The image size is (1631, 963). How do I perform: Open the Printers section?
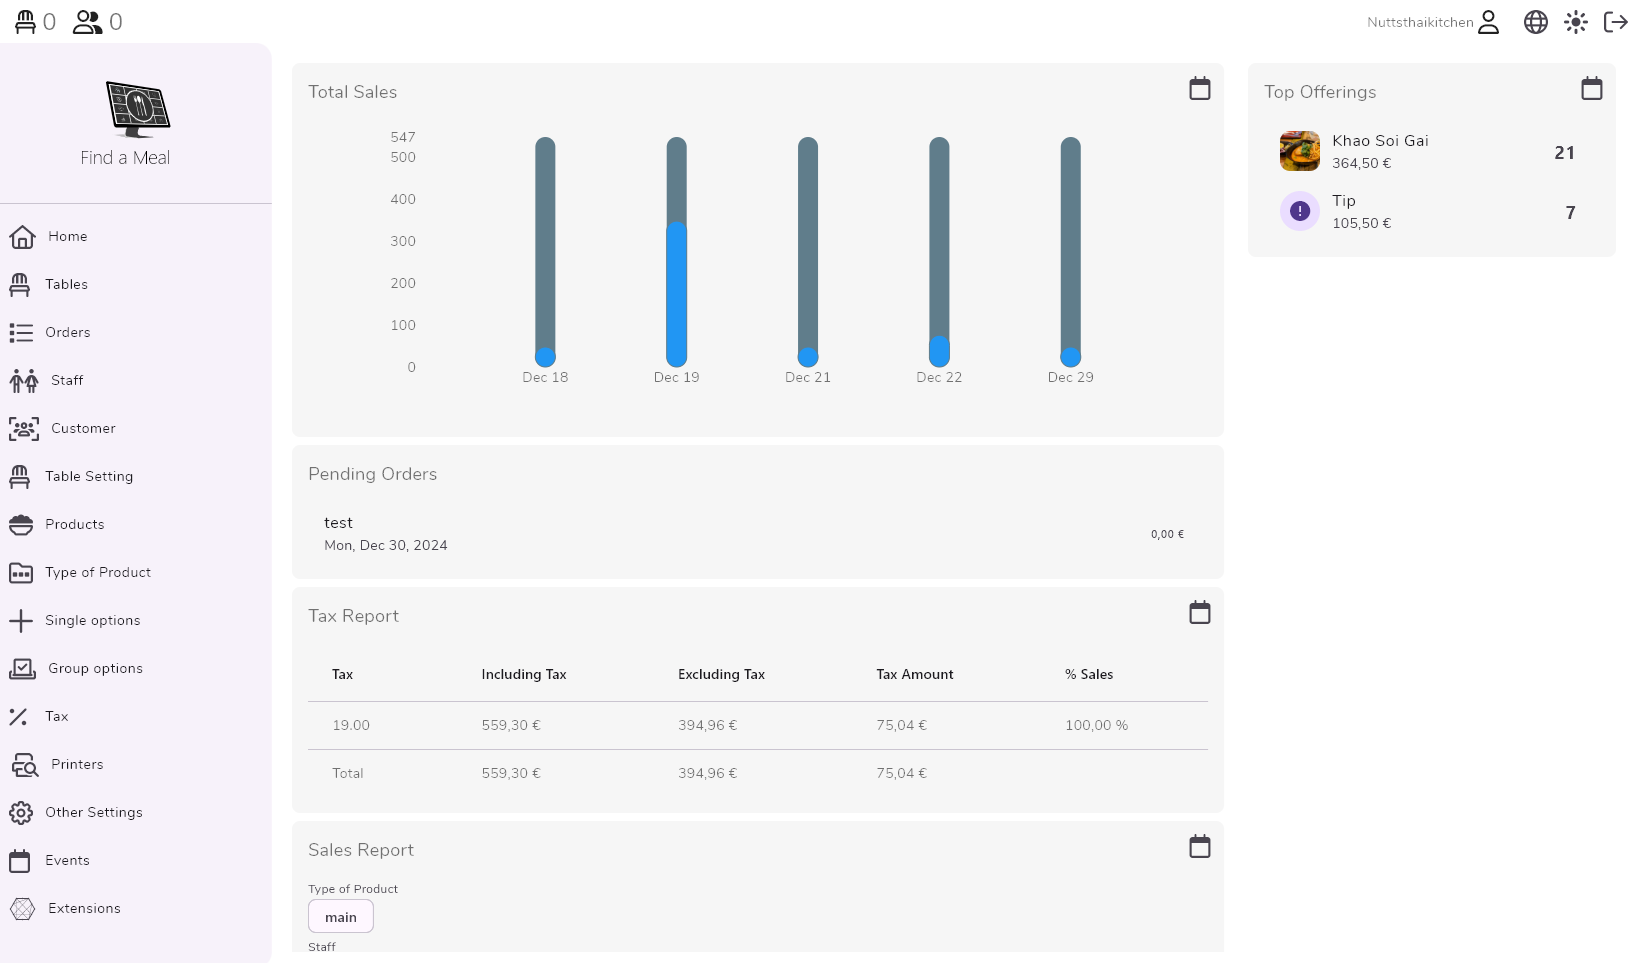[x=76, y=765]
